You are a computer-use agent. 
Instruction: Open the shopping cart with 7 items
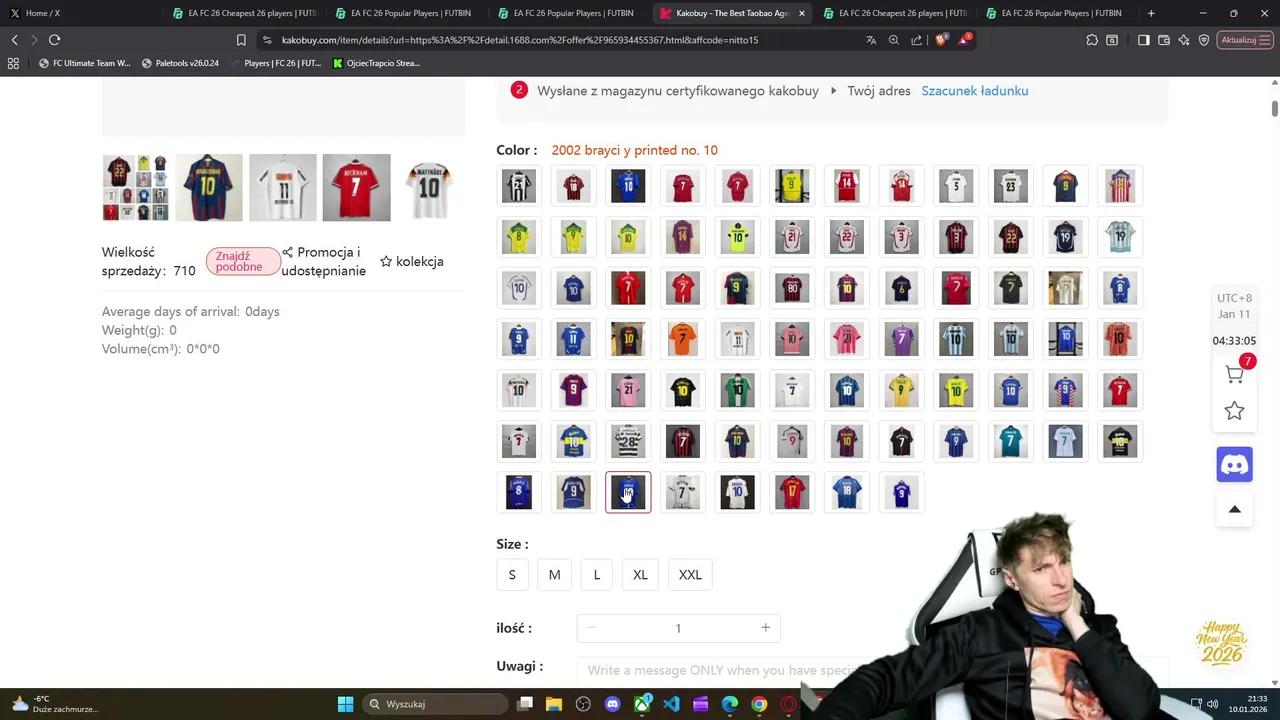(1235, 373)
